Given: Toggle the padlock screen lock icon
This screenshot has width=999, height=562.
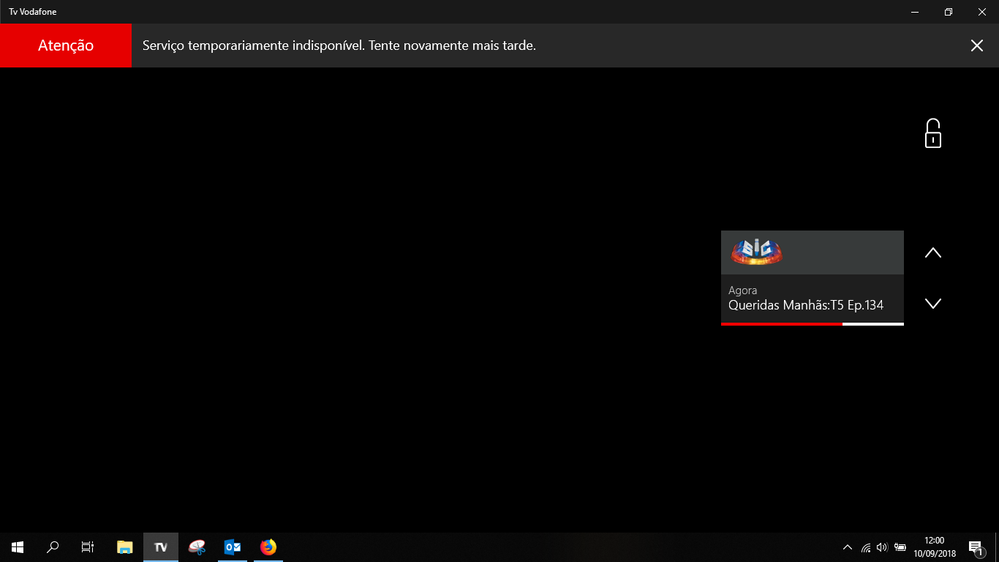Looking at the screenshot, I should tap(932, 134).
